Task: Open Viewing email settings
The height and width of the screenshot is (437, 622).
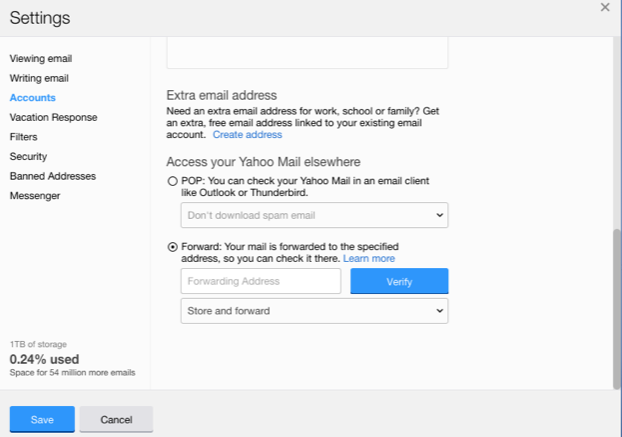Action: tap(40, 59)
